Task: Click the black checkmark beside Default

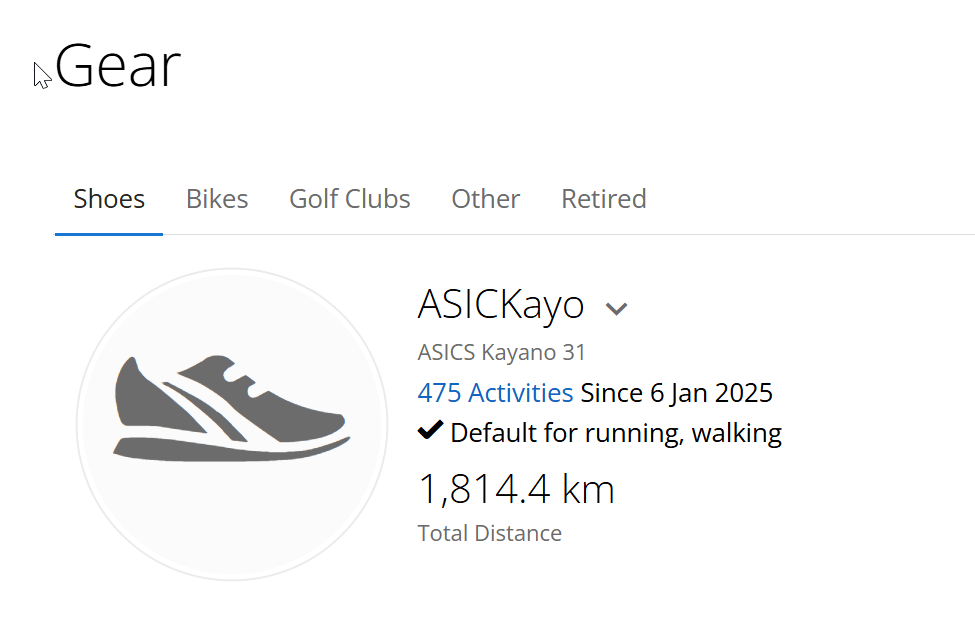Action: coord(430,432)
